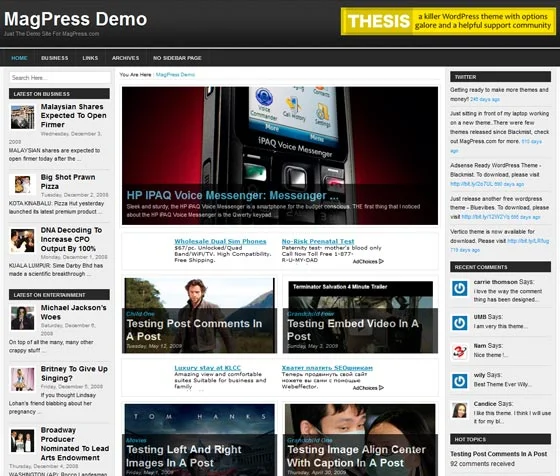Click Michael Jackson's Woes thumbnail
Image resolution: width=560 pixels, height=476 pixels.
click(x=22, y=318)
